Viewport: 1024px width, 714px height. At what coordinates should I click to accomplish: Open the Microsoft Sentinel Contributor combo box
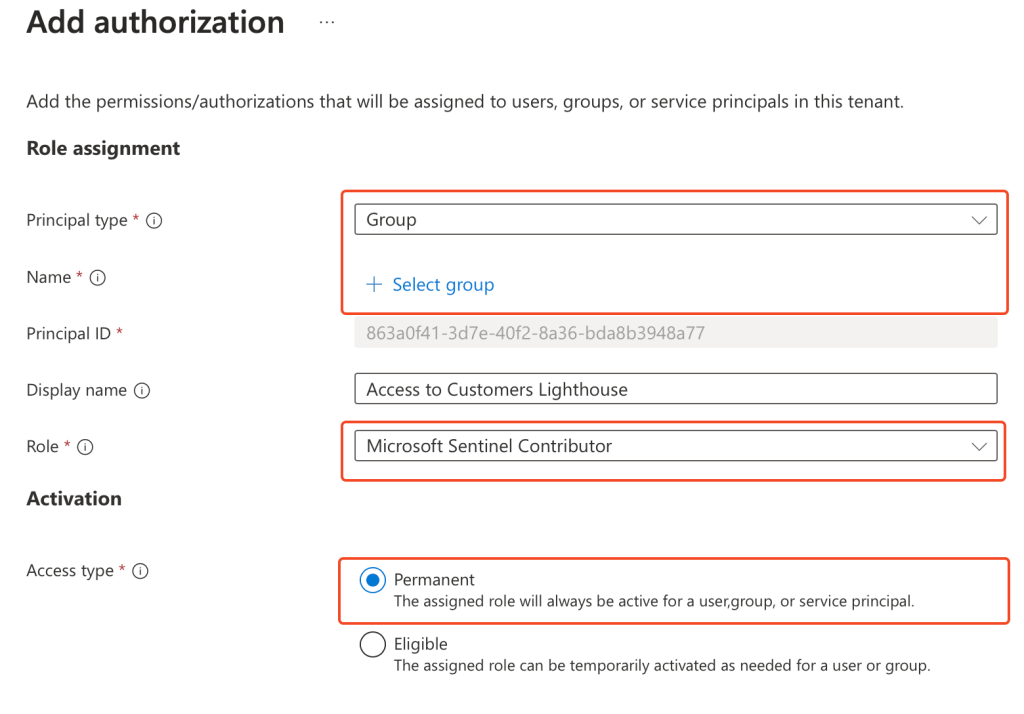click(660, 446)
